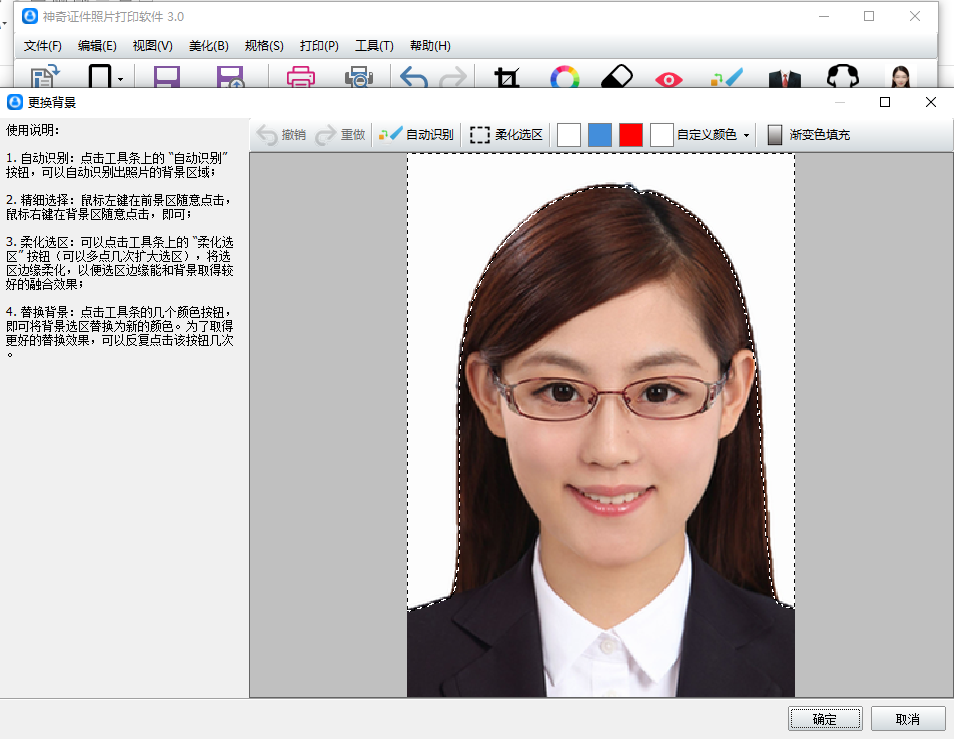Open the 美化(B) menu
Viewport: 954px width, 739px height.
(208, 46)
